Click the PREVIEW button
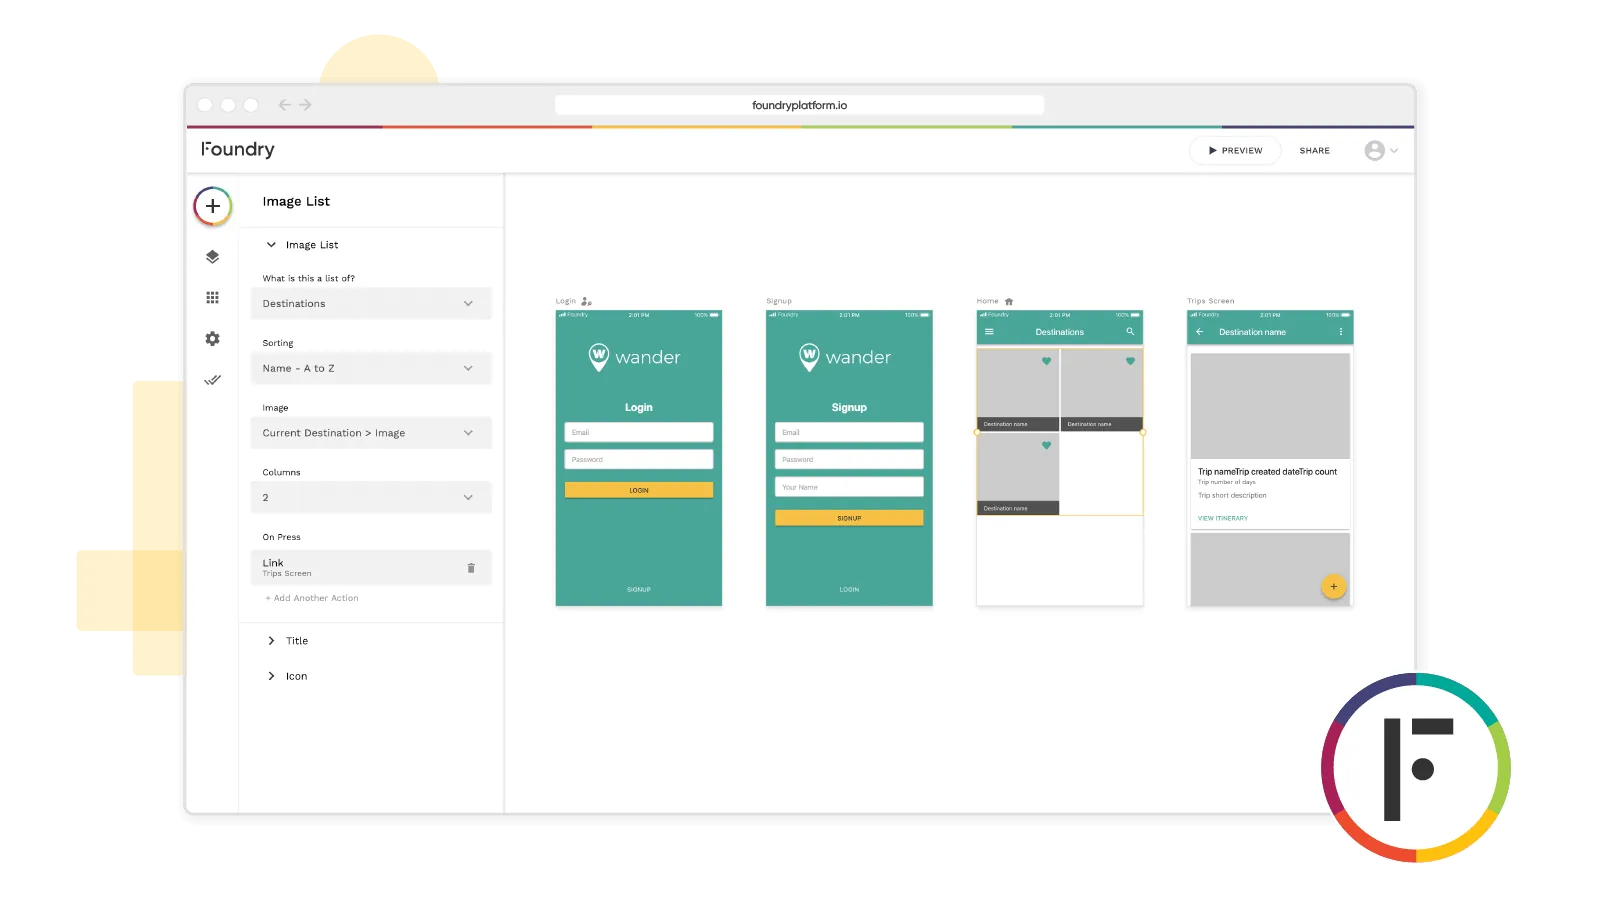 coord(1234,150)
